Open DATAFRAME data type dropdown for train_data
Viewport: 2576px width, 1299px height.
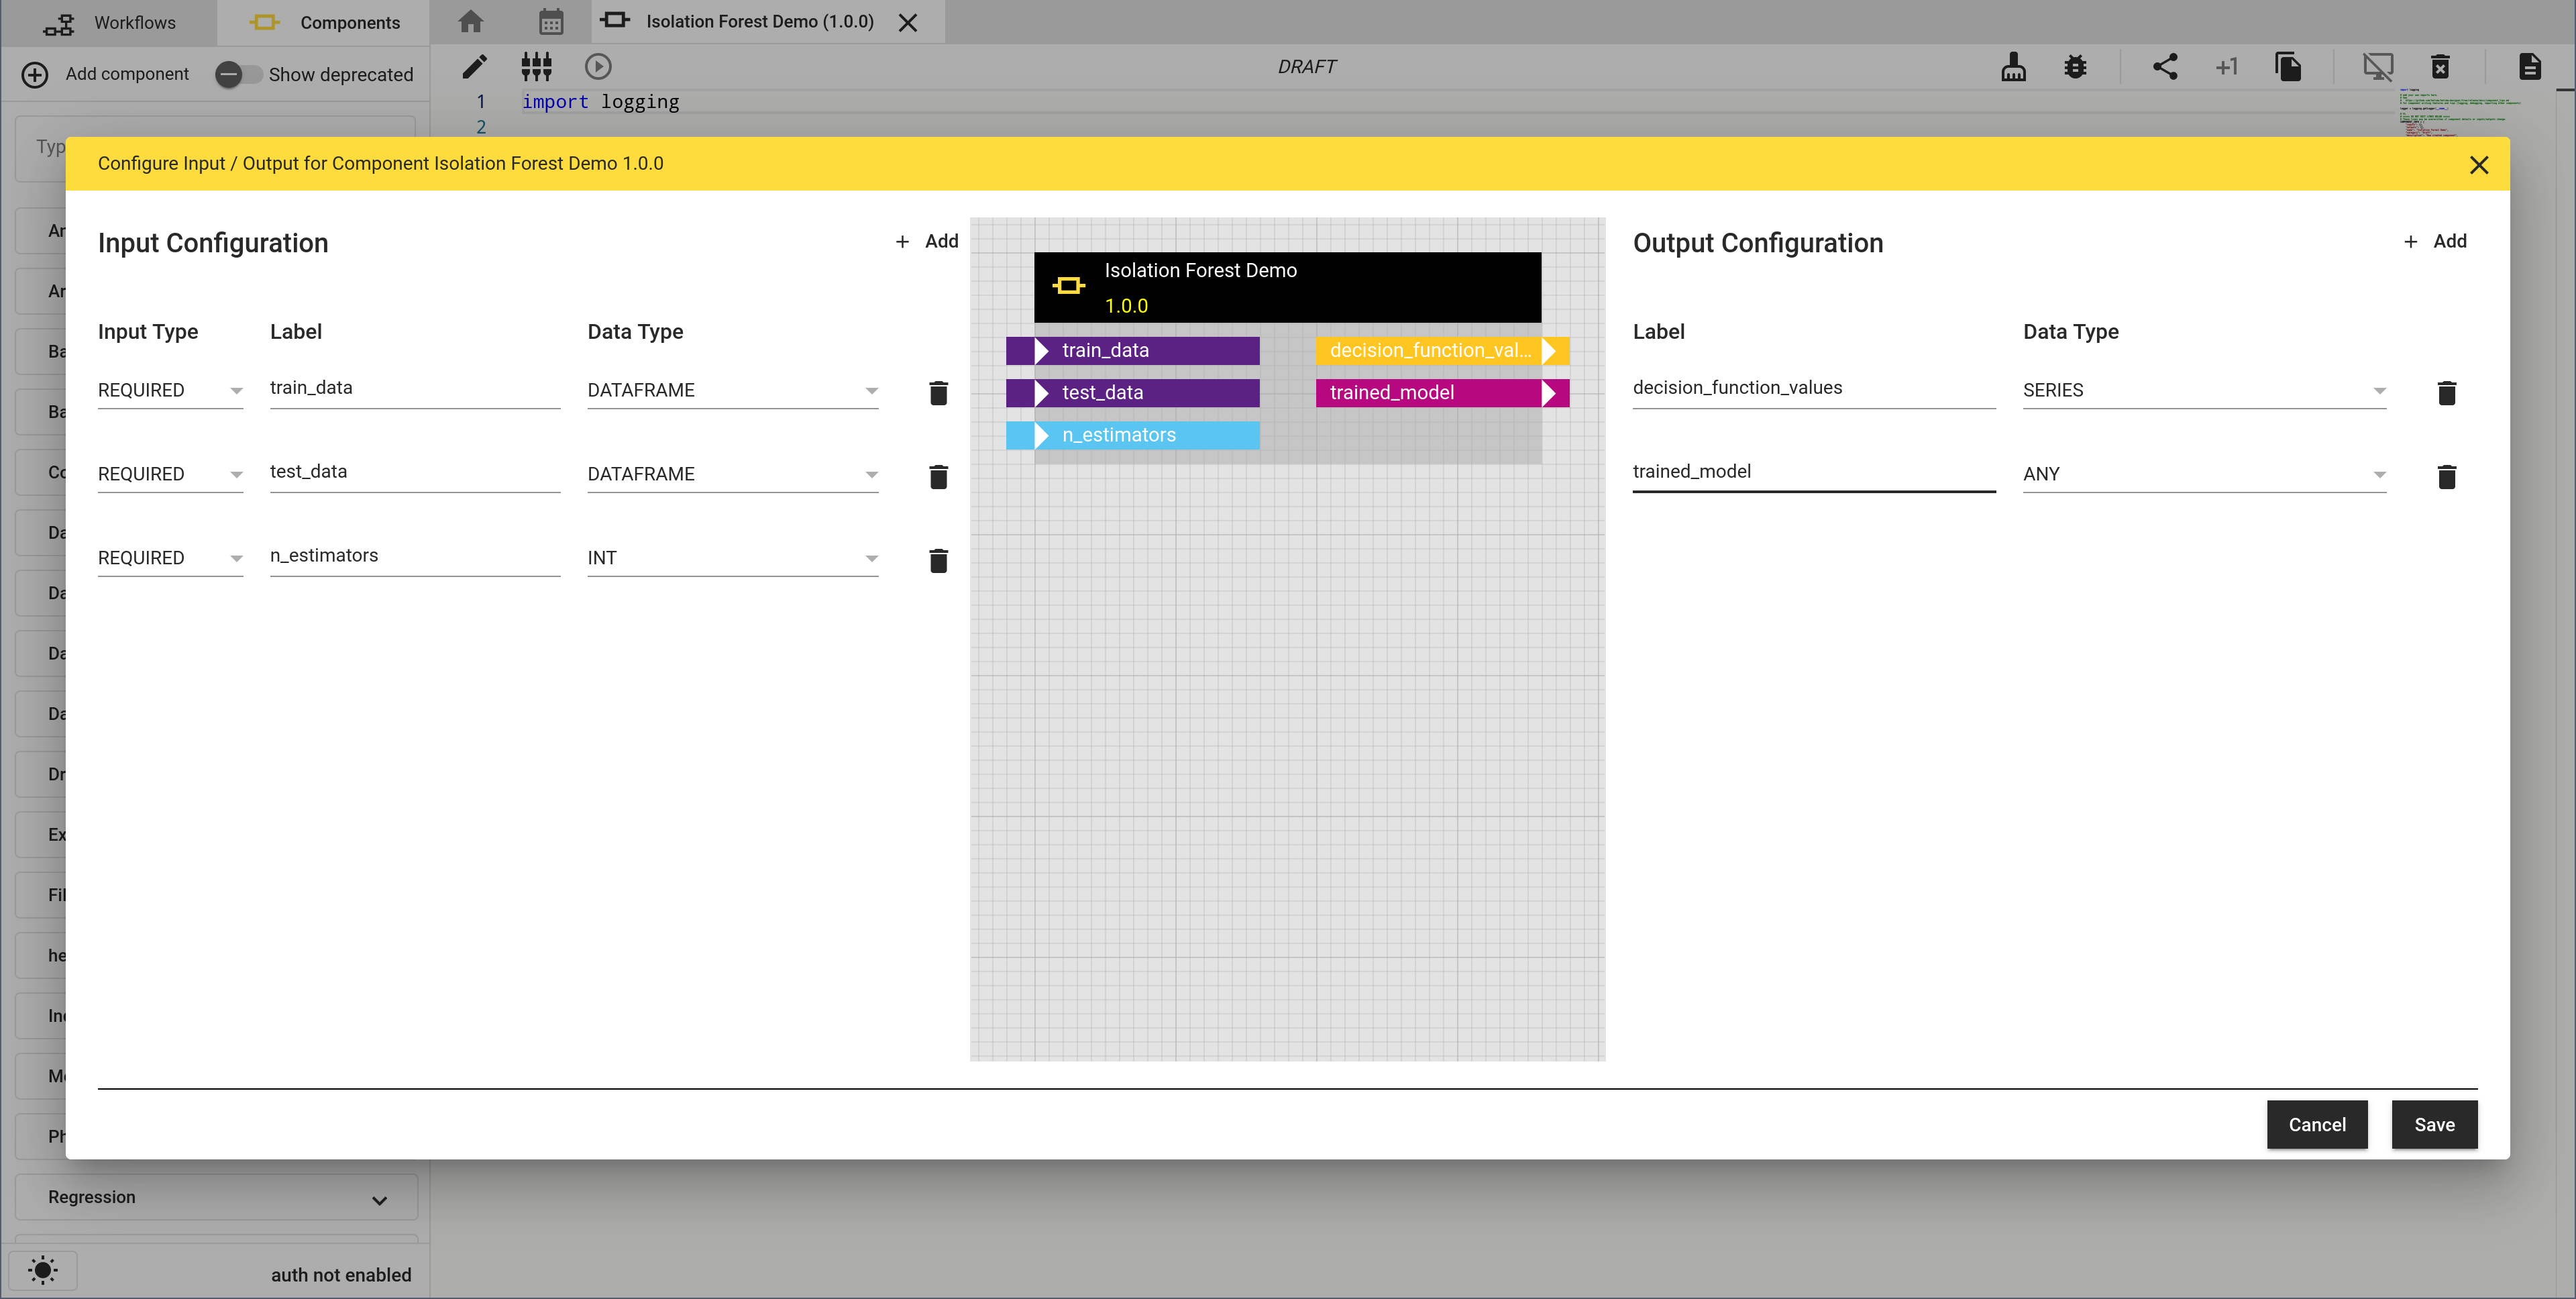pyautogui.click(x=732, y=390)
